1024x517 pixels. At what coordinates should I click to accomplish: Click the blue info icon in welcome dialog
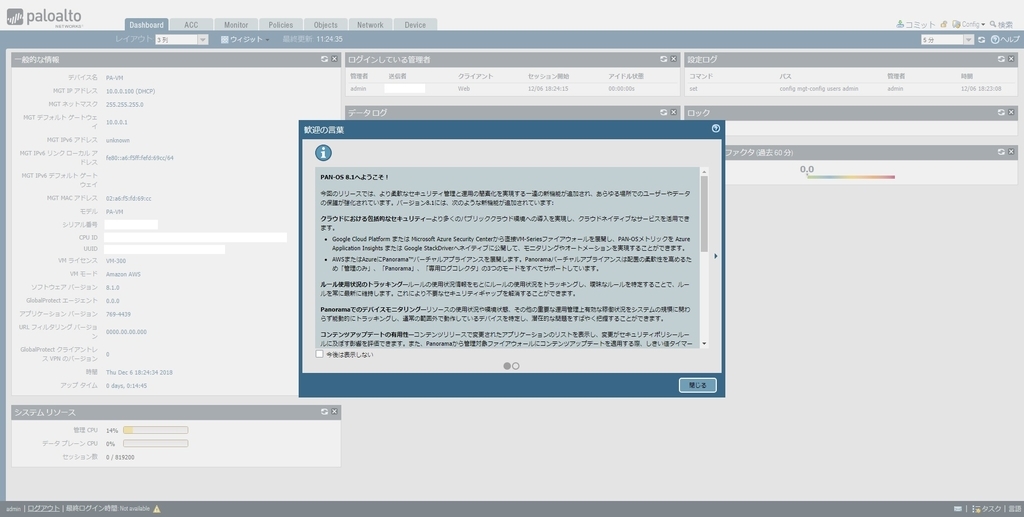(323, 153)
